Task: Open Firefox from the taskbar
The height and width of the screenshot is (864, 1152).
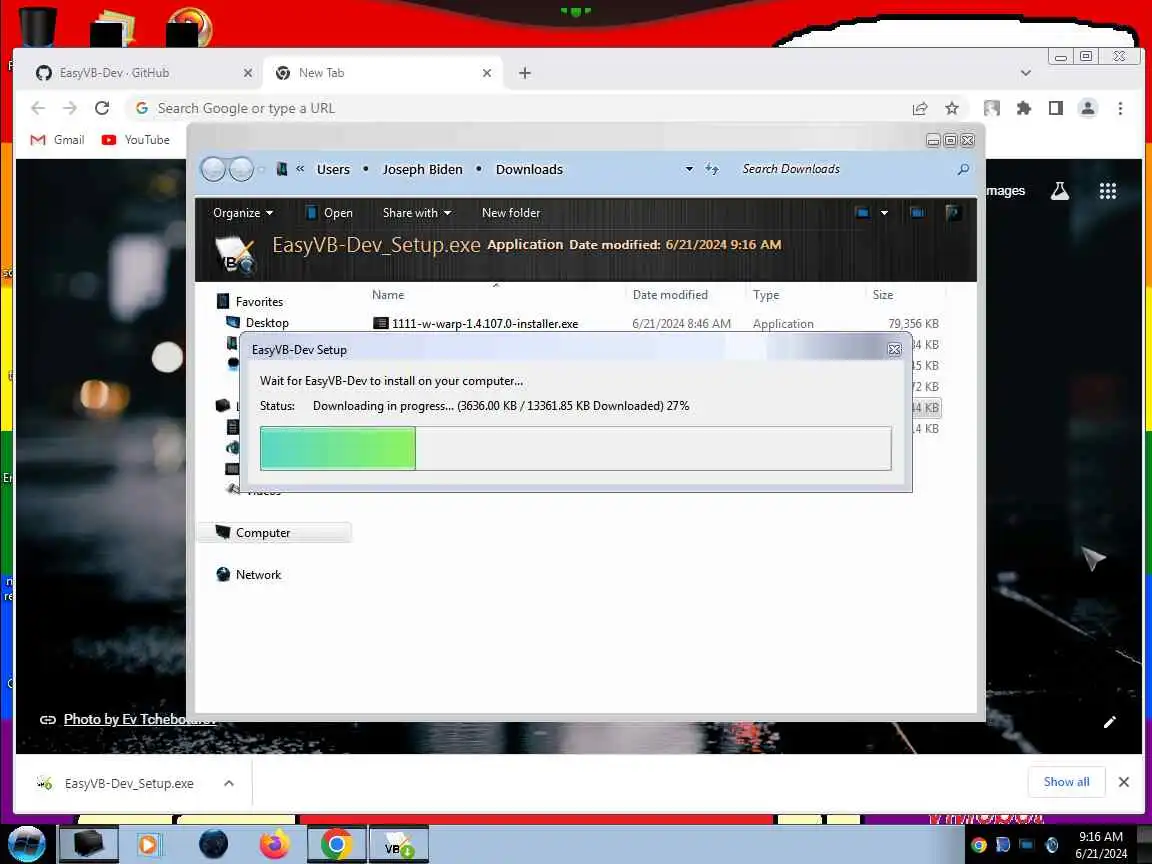Action: click(x=274, y=845)
